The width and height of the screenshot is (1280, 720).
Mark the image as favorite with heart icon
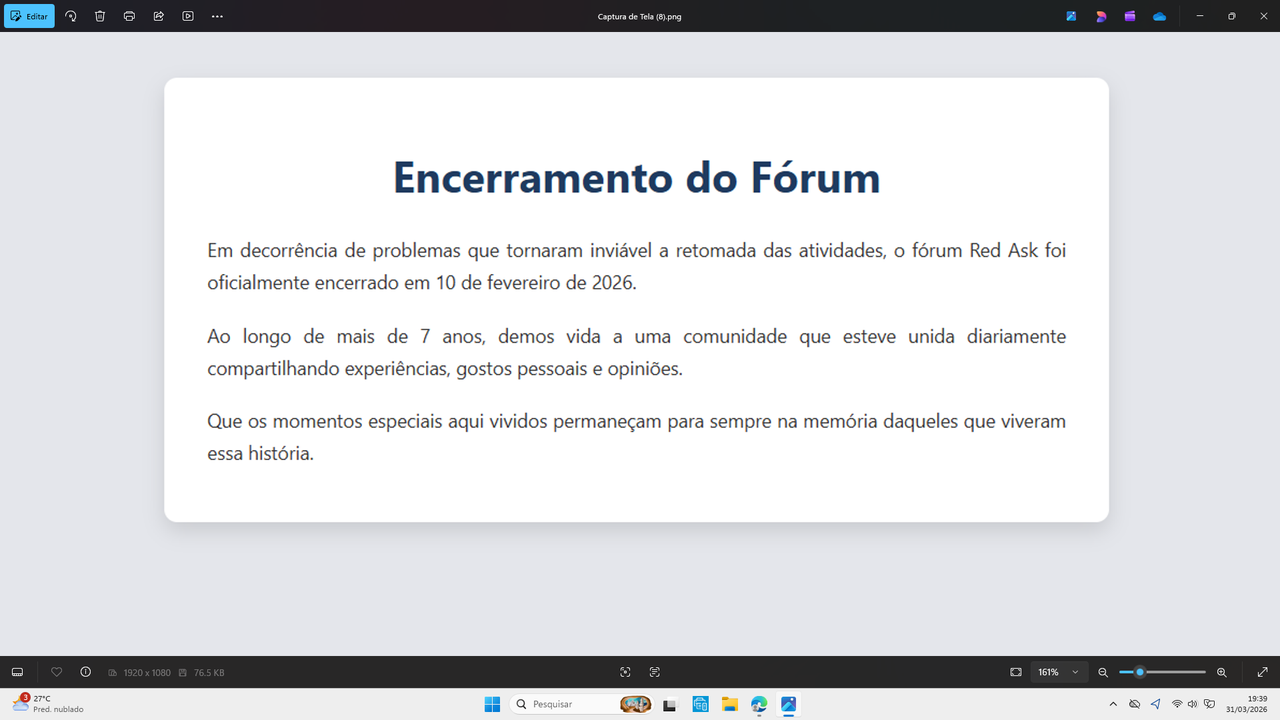56,672
